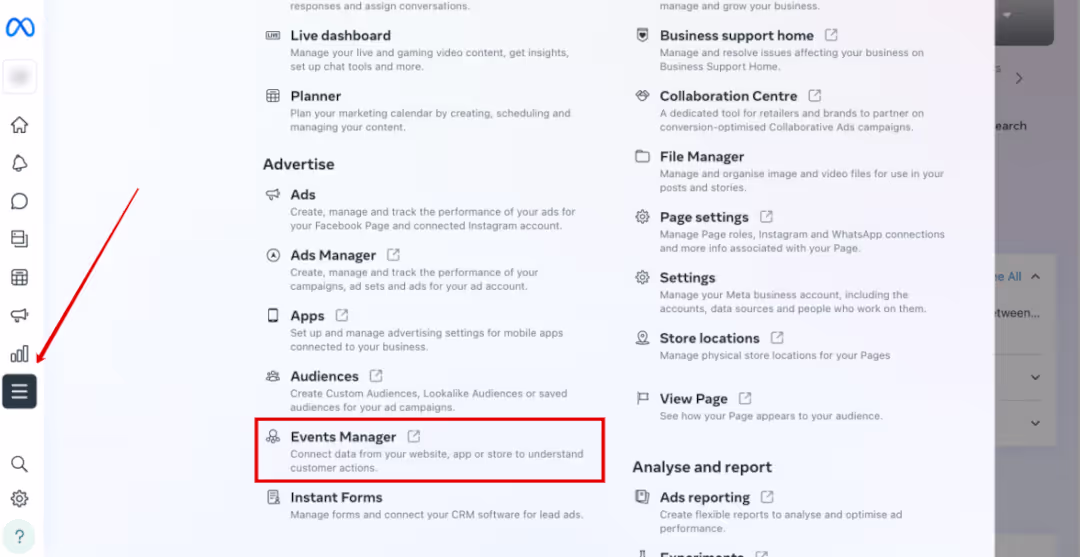Click external link icon beside Ads reporting
The height and width of the screenshot is (557, 1080).
point(767,497)
